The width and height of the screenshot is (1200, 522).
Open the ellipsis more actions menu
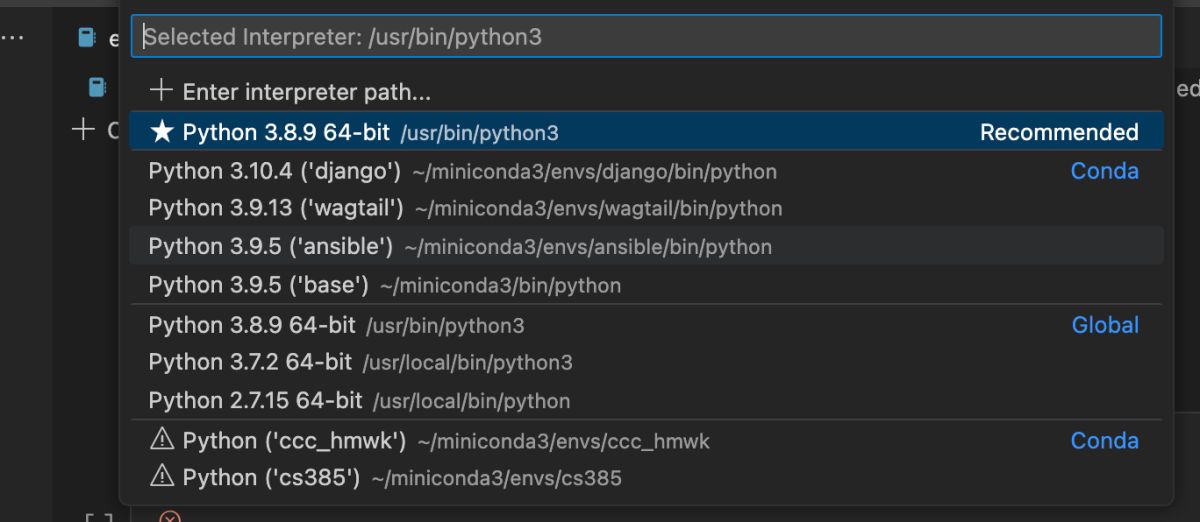[x=14, y=38]
